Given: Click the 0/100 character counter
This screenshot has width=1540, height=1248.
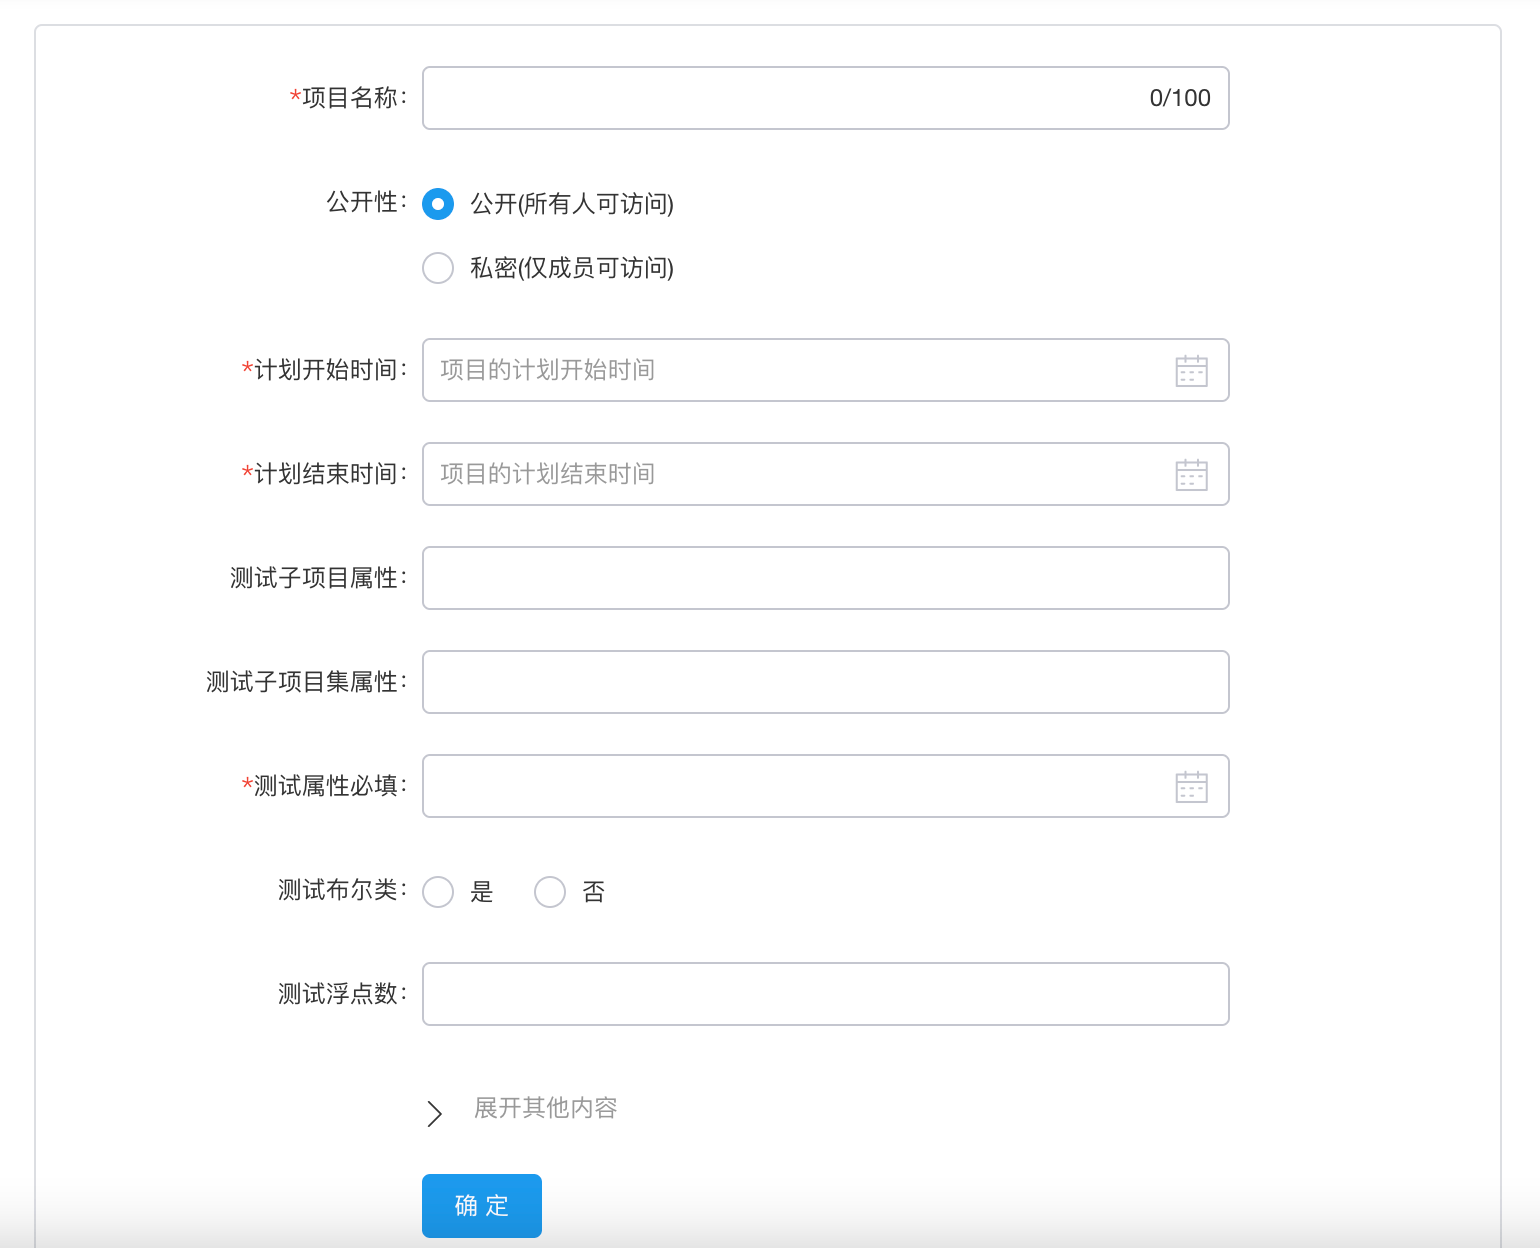Looking at the screenshot, I should (x=1180, y=98).
